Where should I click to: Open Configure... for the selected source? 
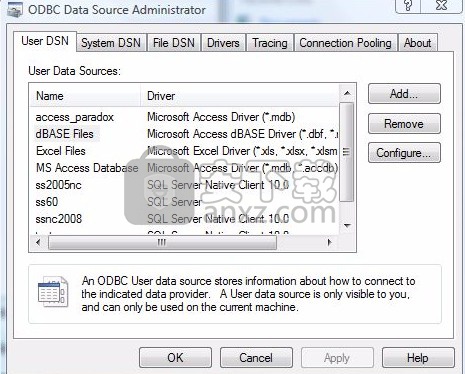(404, 153)
